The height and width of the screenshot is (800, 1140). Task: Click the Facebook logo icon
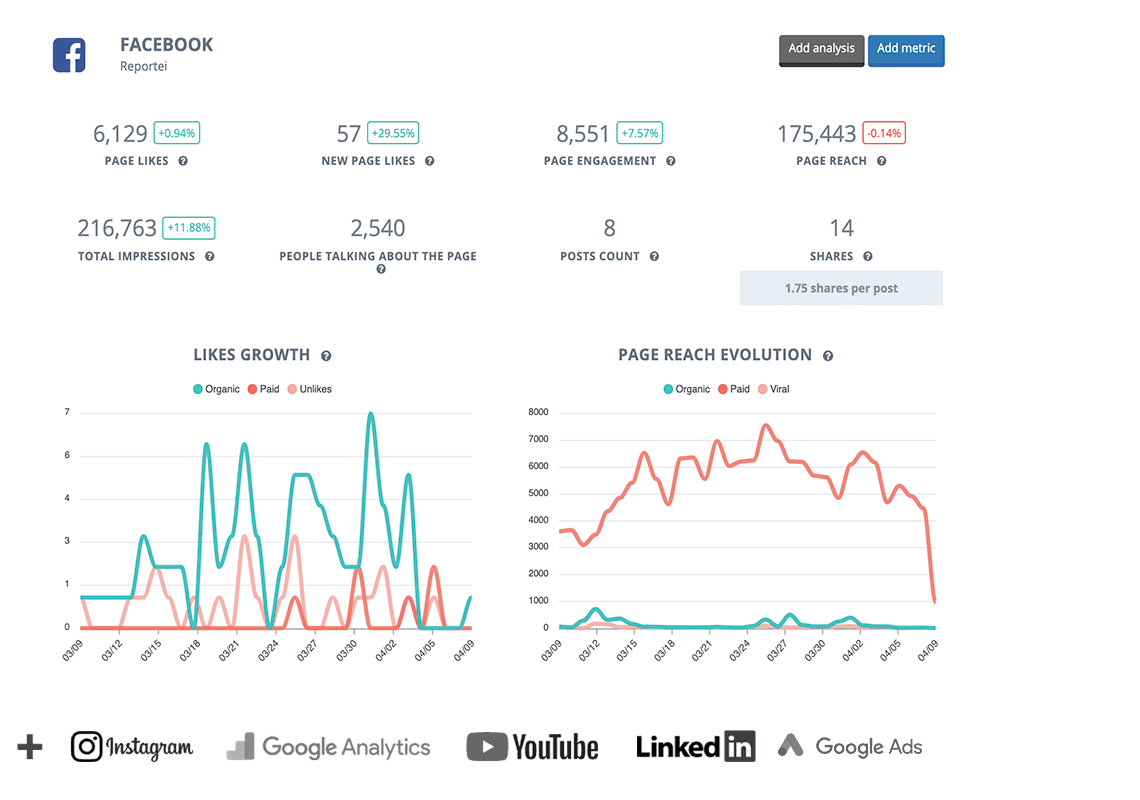pos(69,55)
